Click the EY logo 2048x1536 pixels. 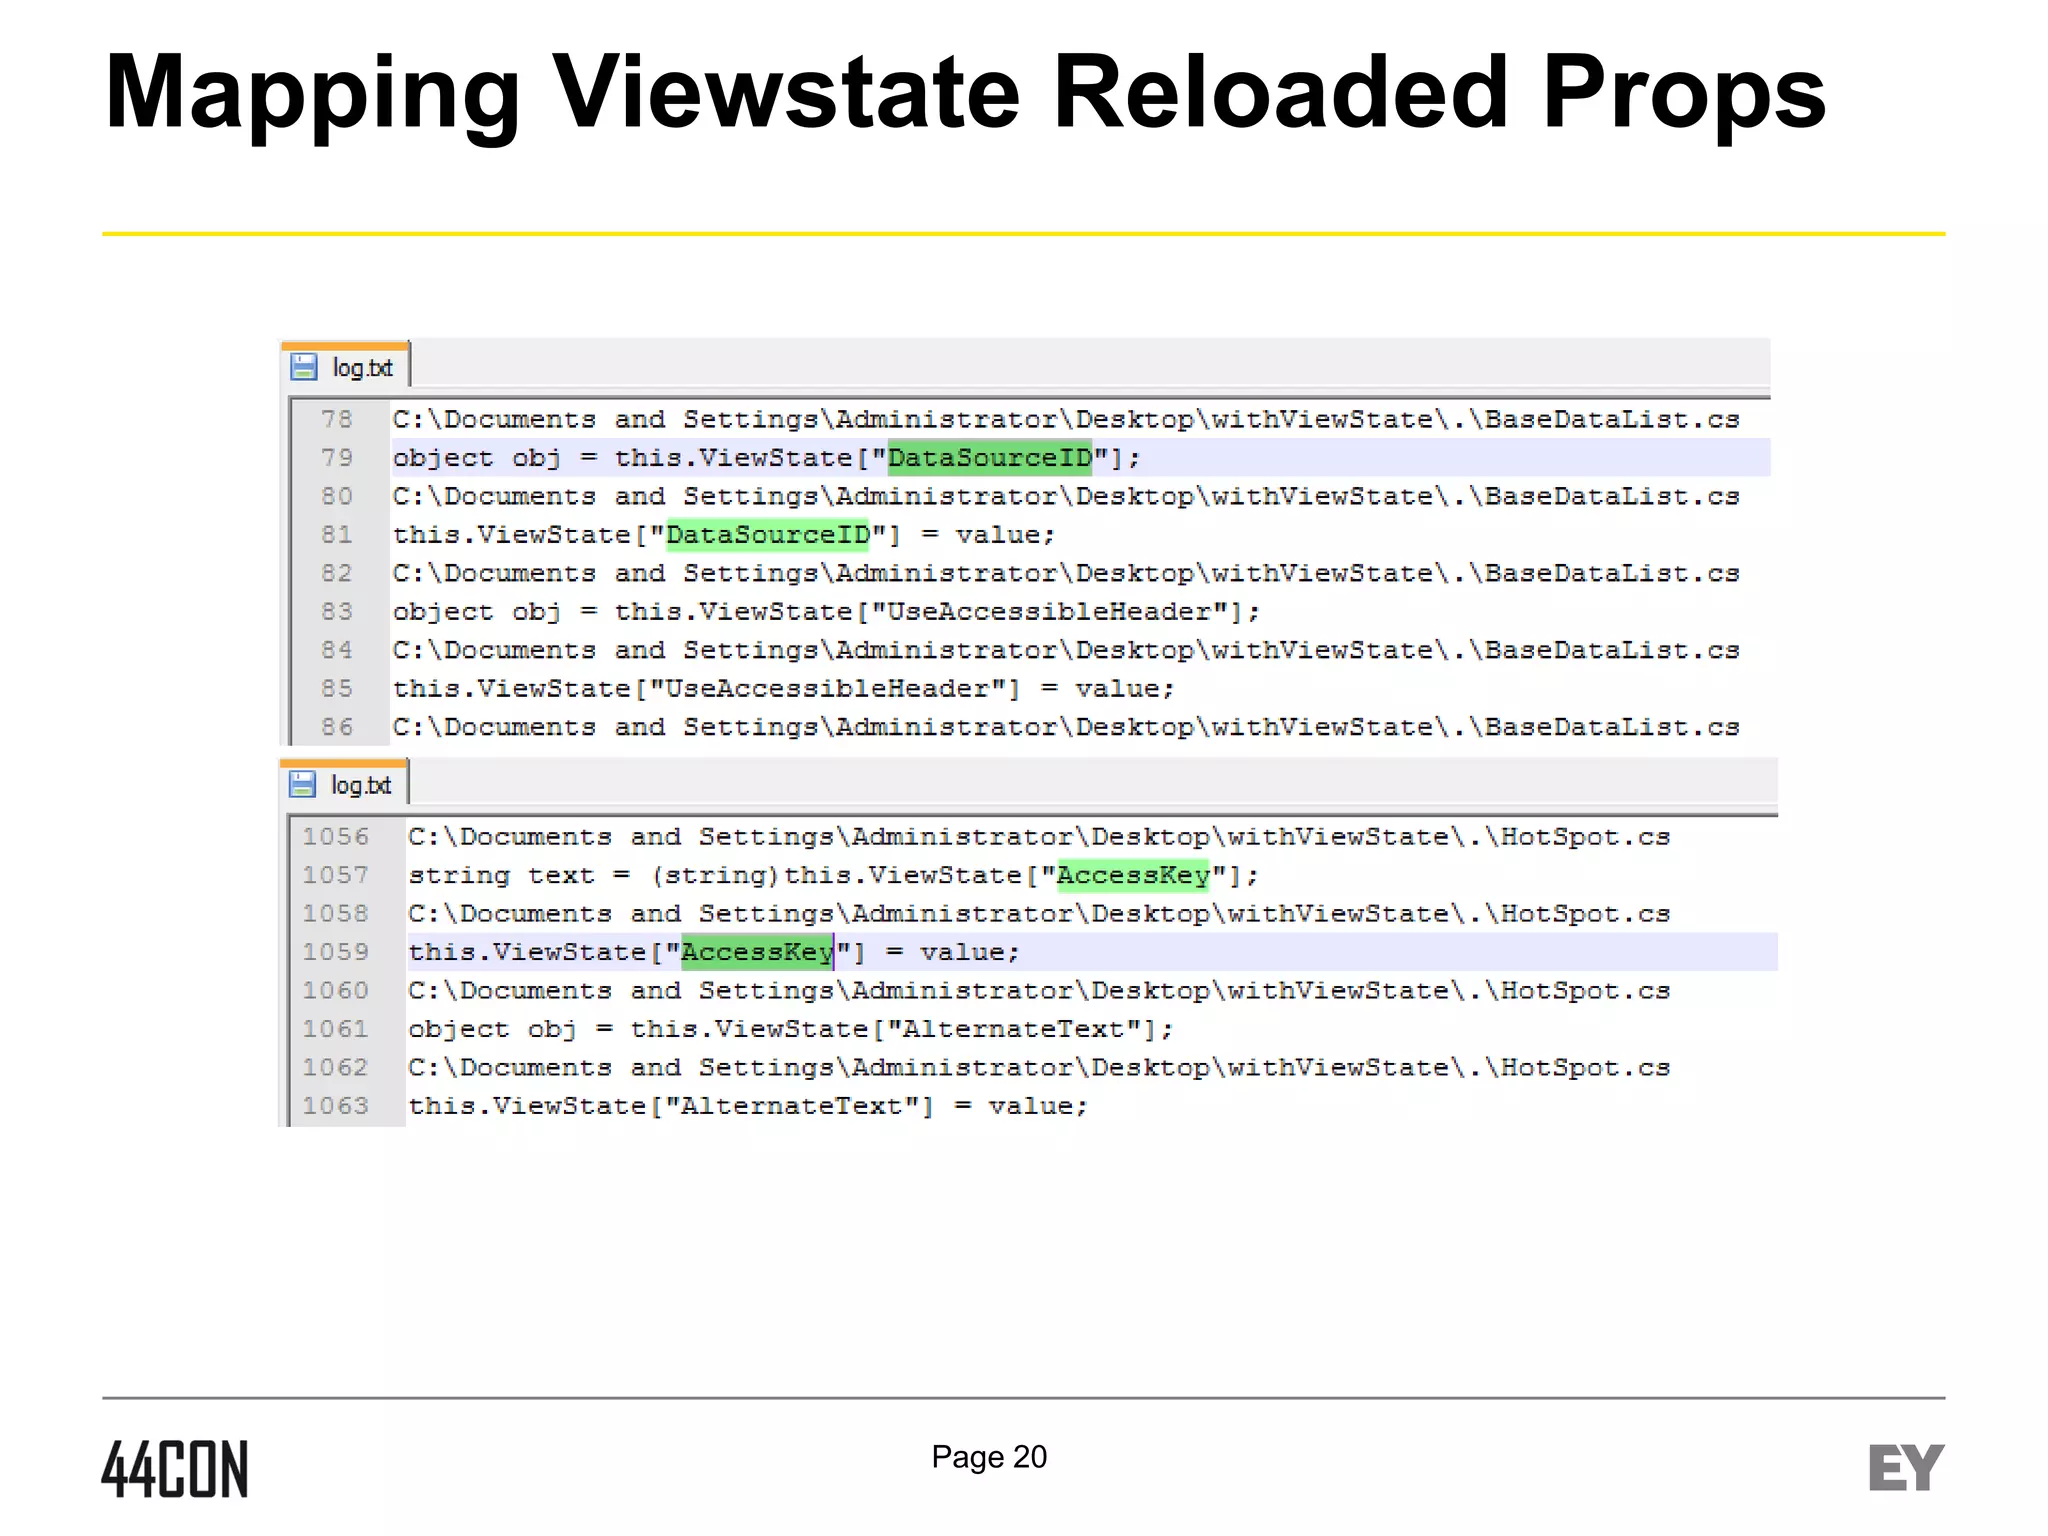click(1906, 1467)
